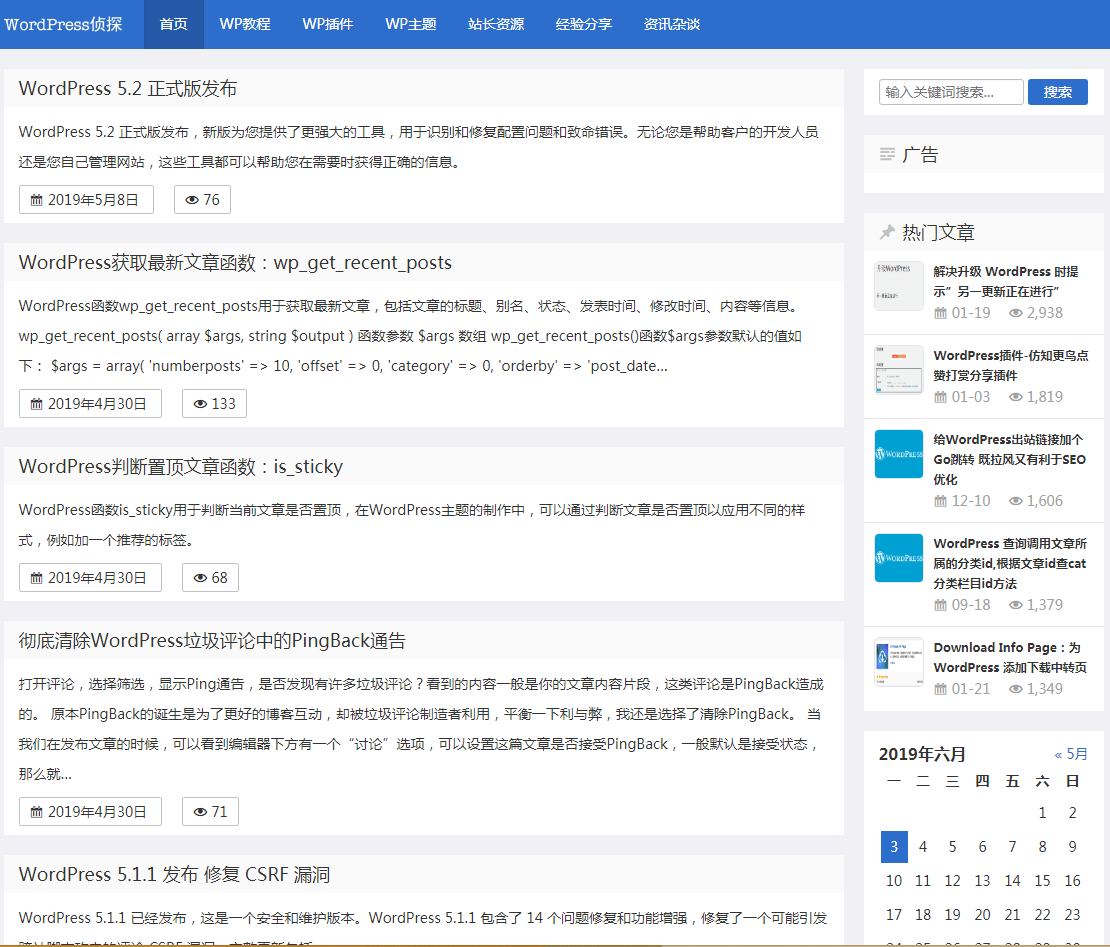Click list icon beside 广告 heading
Viewport: 1110px width, 947px height.
tap(886, 155)
